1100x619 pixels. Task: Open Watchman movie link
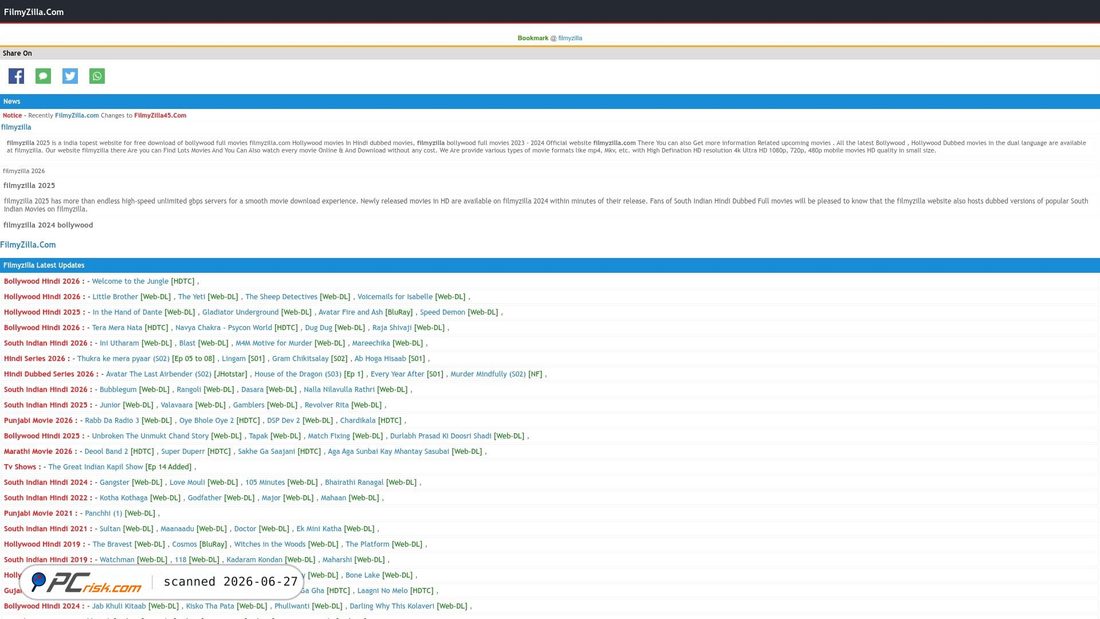[x=116, y=559]
